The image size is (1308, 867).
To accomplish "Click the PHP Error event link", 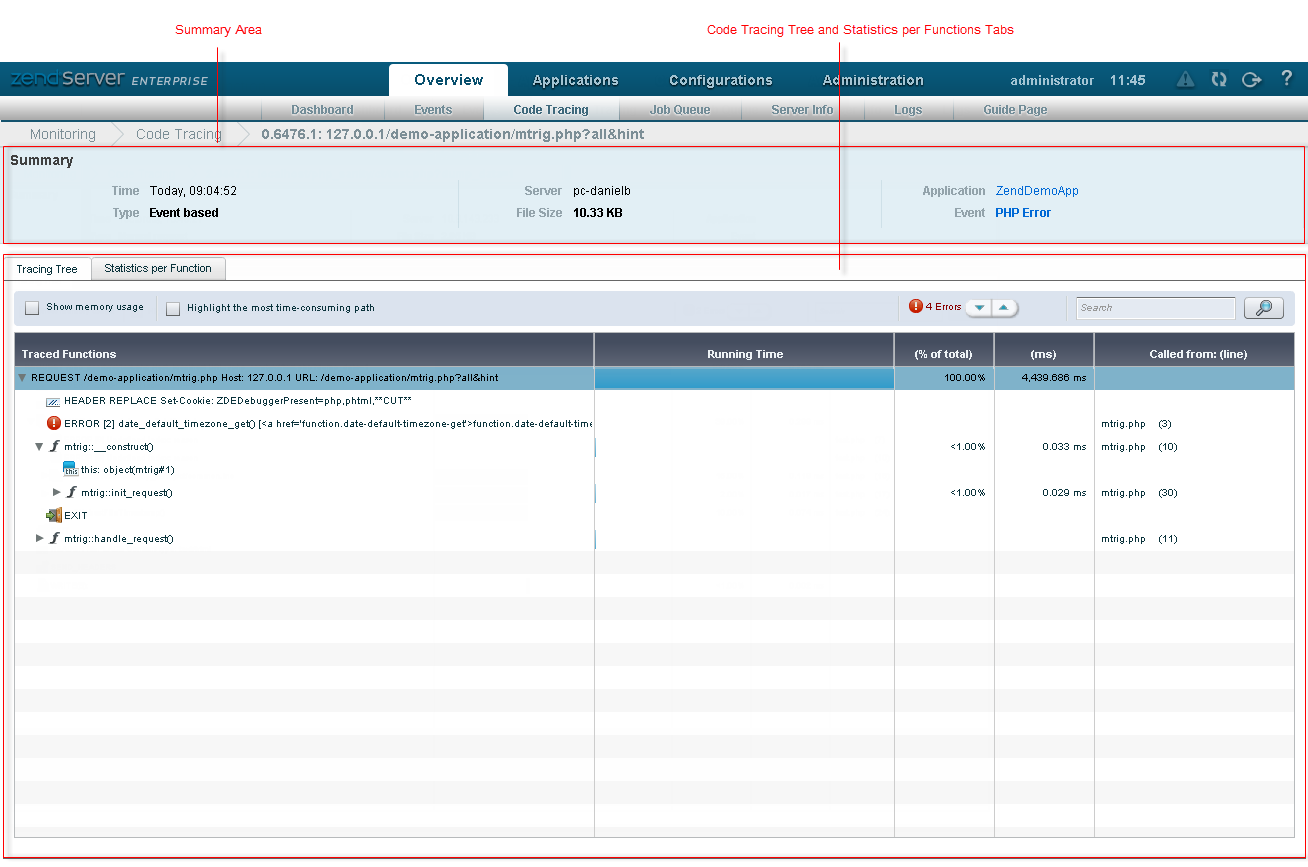I will [1022, 213].
